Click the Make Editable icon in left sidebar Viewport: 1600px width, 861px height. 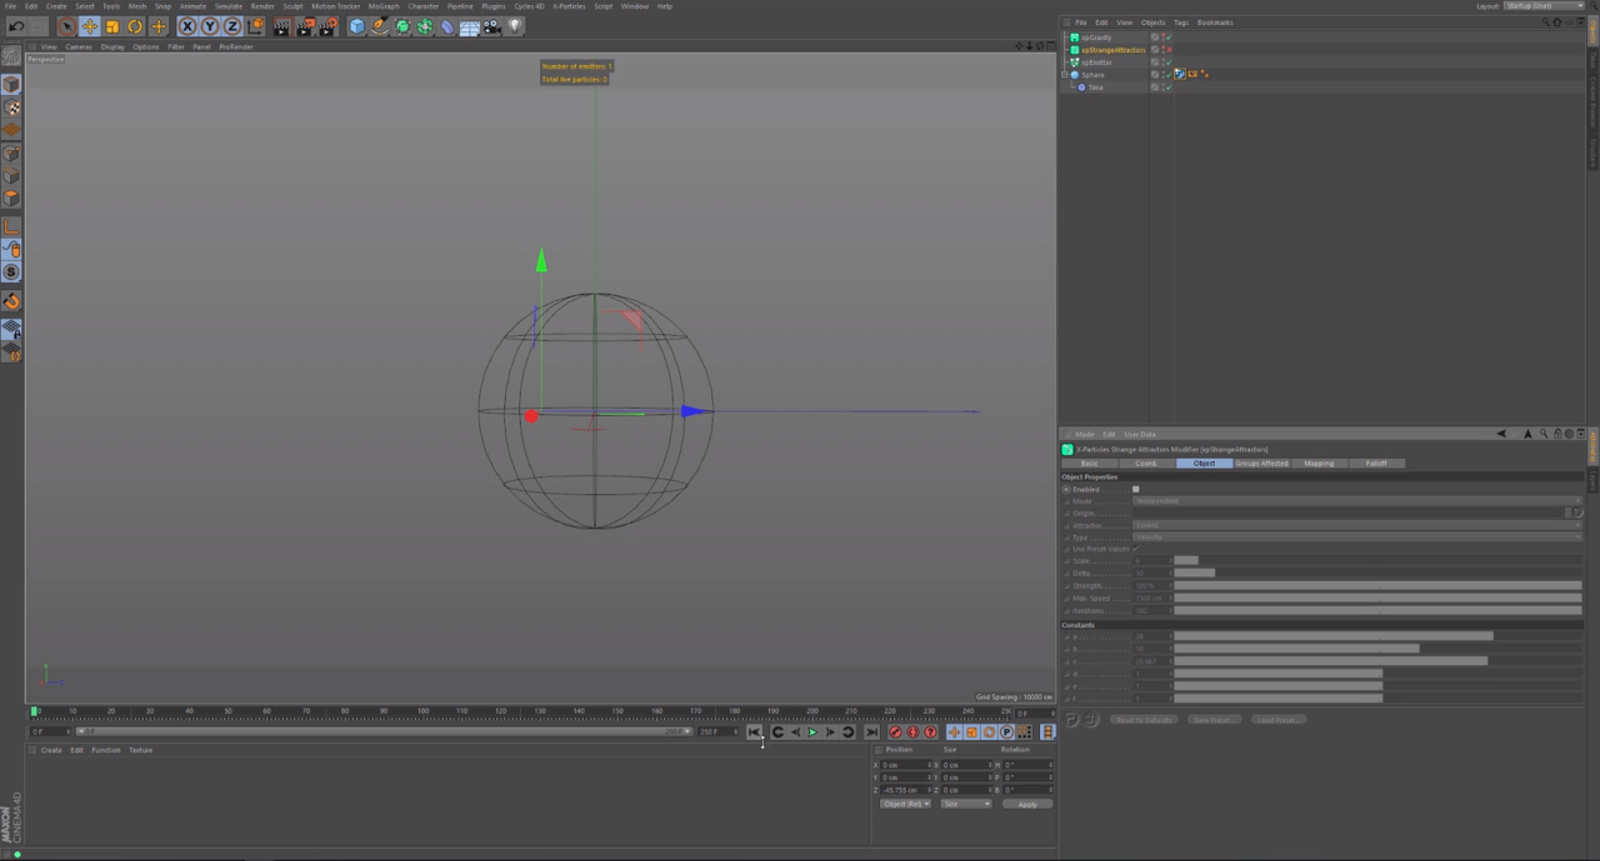pyautogui.click(x=11, y=58)
